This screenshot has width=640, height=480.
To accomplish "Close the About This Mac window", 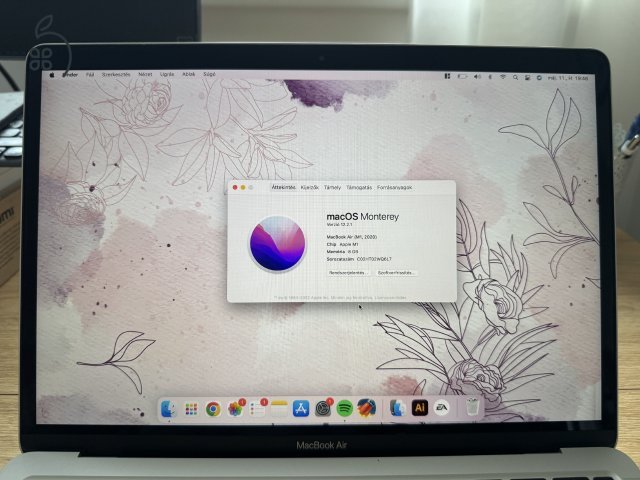I will pyautogui.click(x=235, y=187).
